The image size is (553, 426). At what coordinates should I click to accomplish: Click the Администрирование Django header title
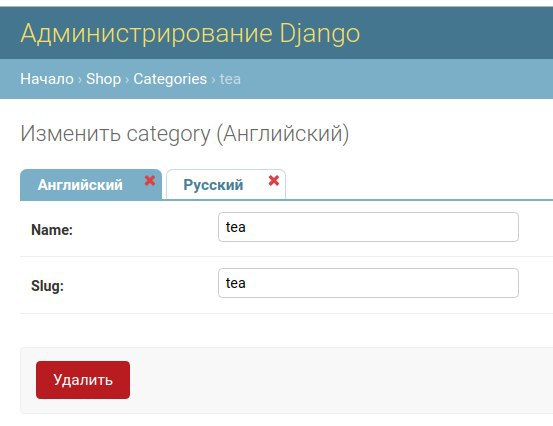click(190, 34)
